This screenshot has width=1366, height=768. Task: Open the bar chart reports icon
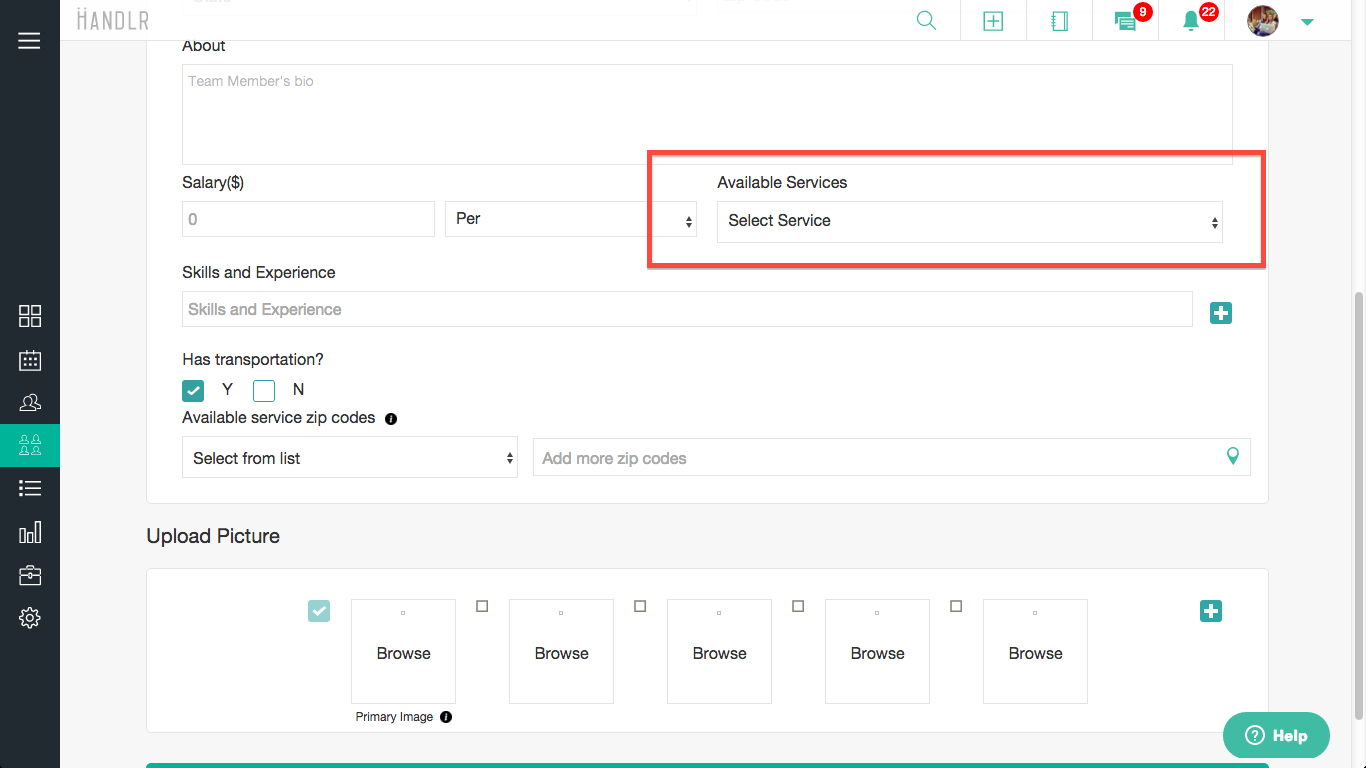point(30,532)
